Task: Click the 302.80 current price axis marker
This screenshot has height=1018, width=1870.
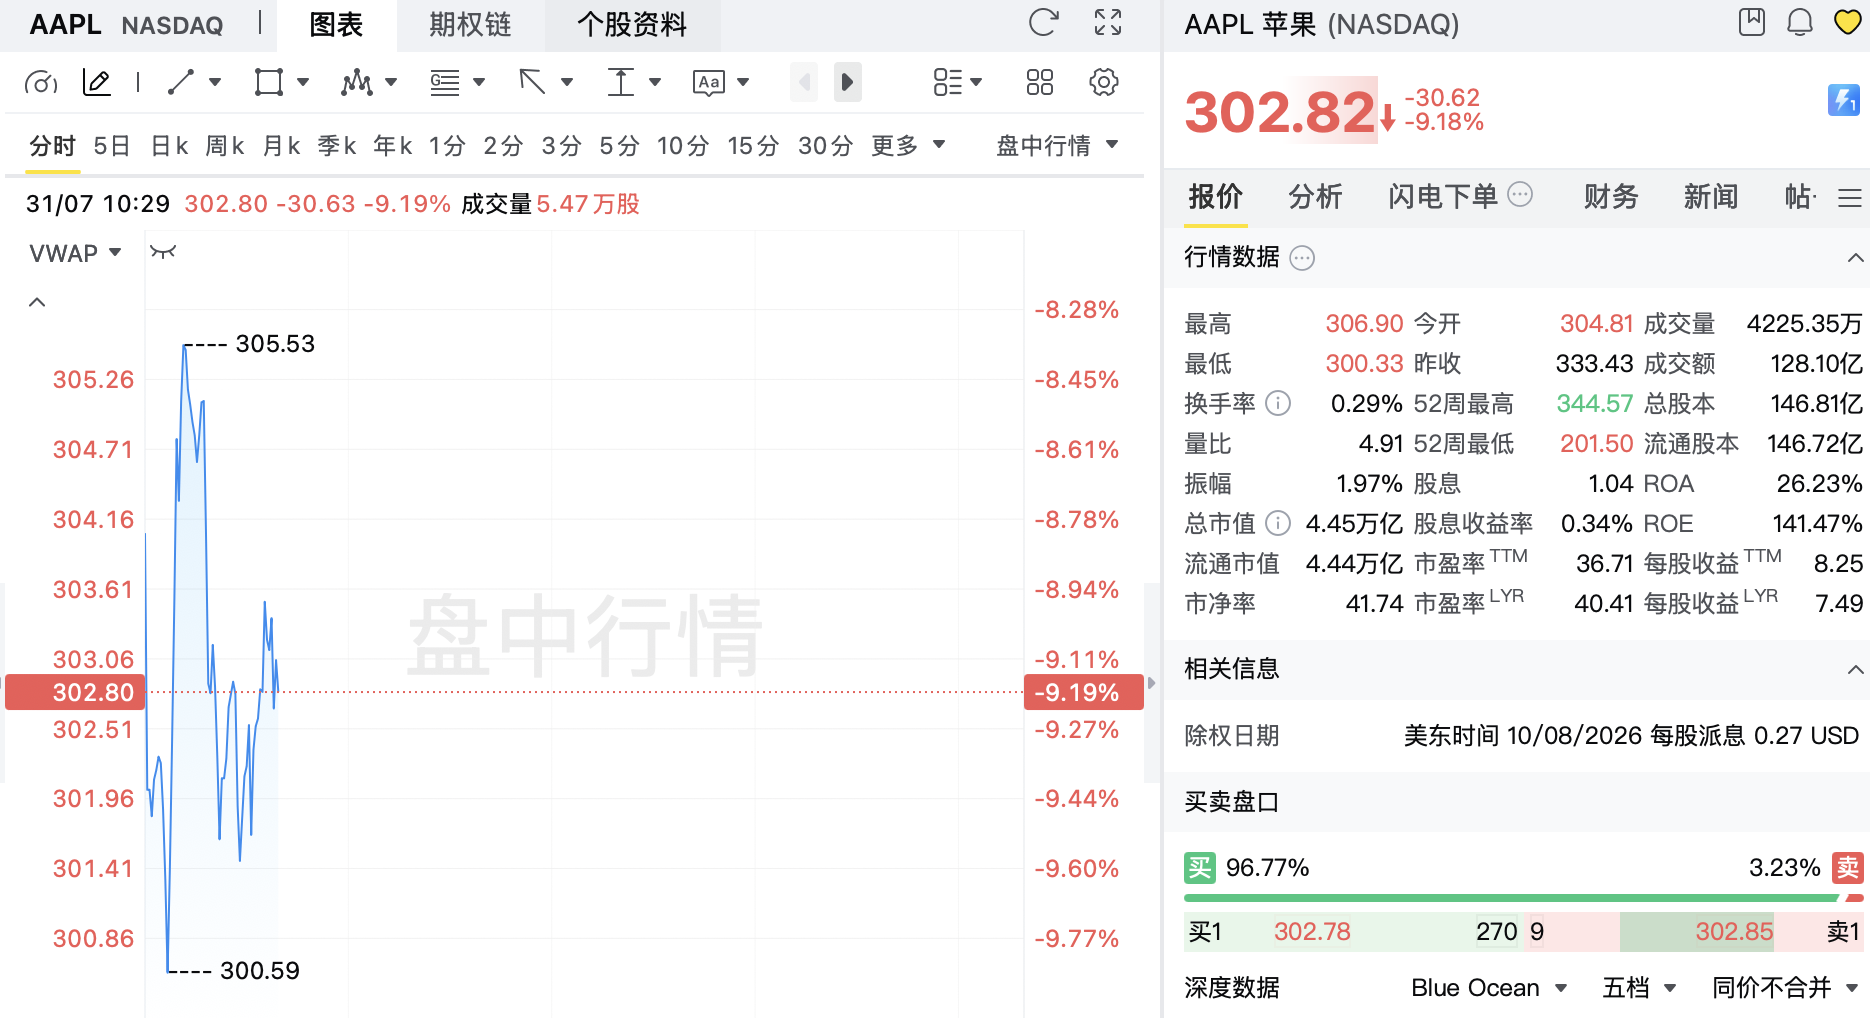Action: click(x=75, y=692)
